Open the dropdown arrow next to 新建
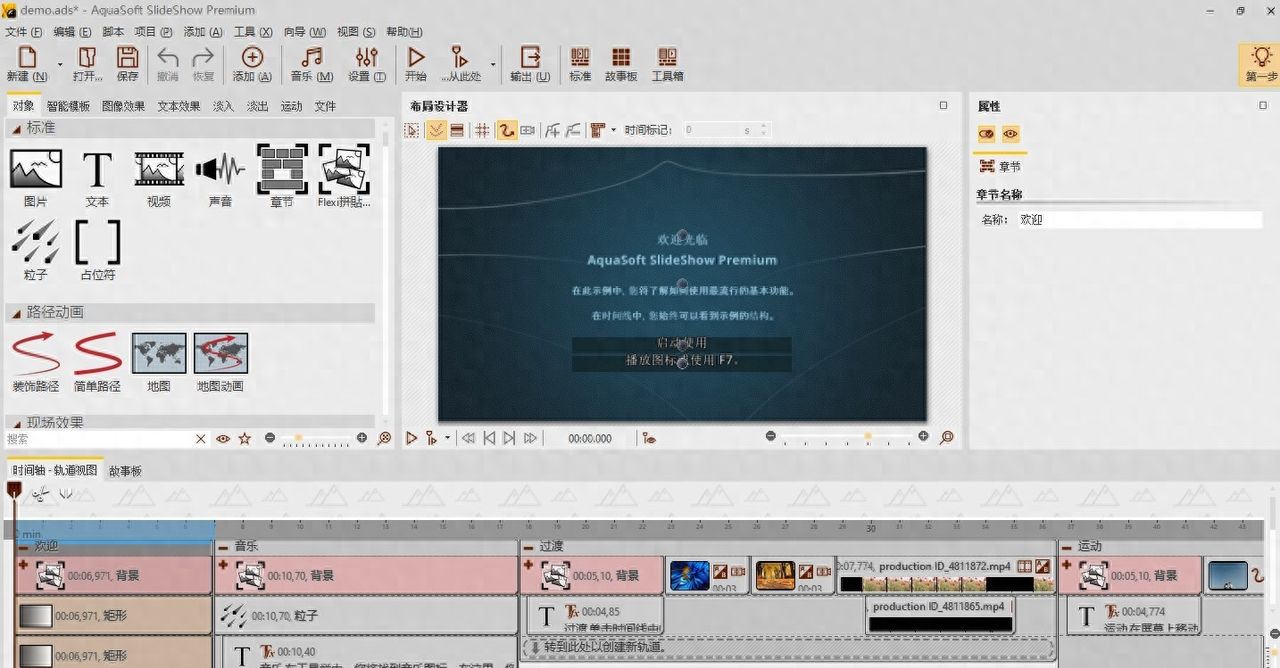Image resolution: width=1280 pixels, height=668 pixels. point(59,63)
